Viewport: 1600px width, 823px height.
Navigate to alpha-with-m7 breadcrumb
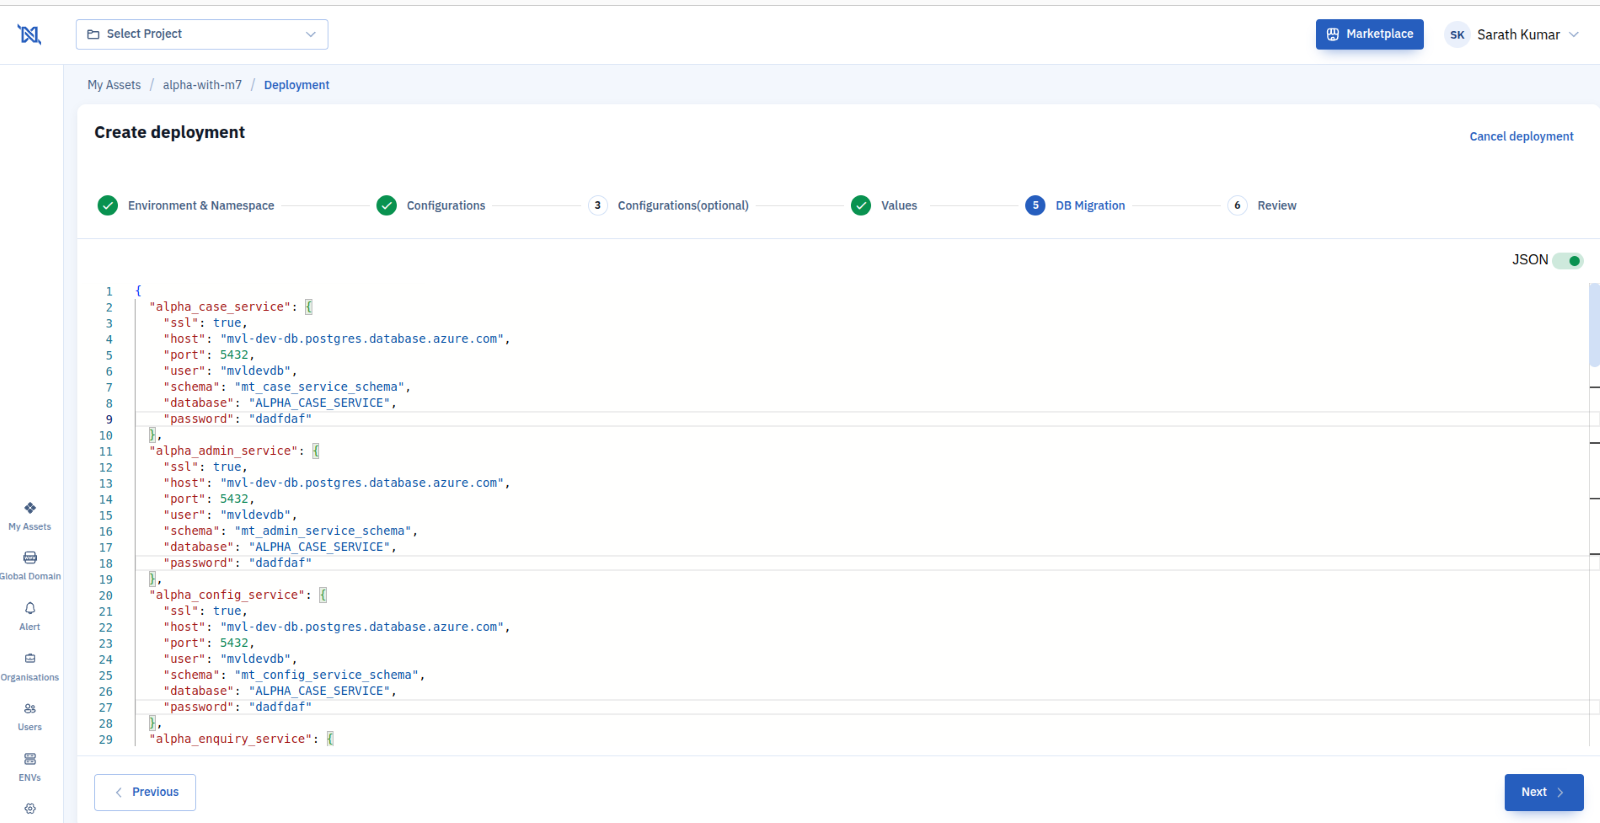(202, 85)
